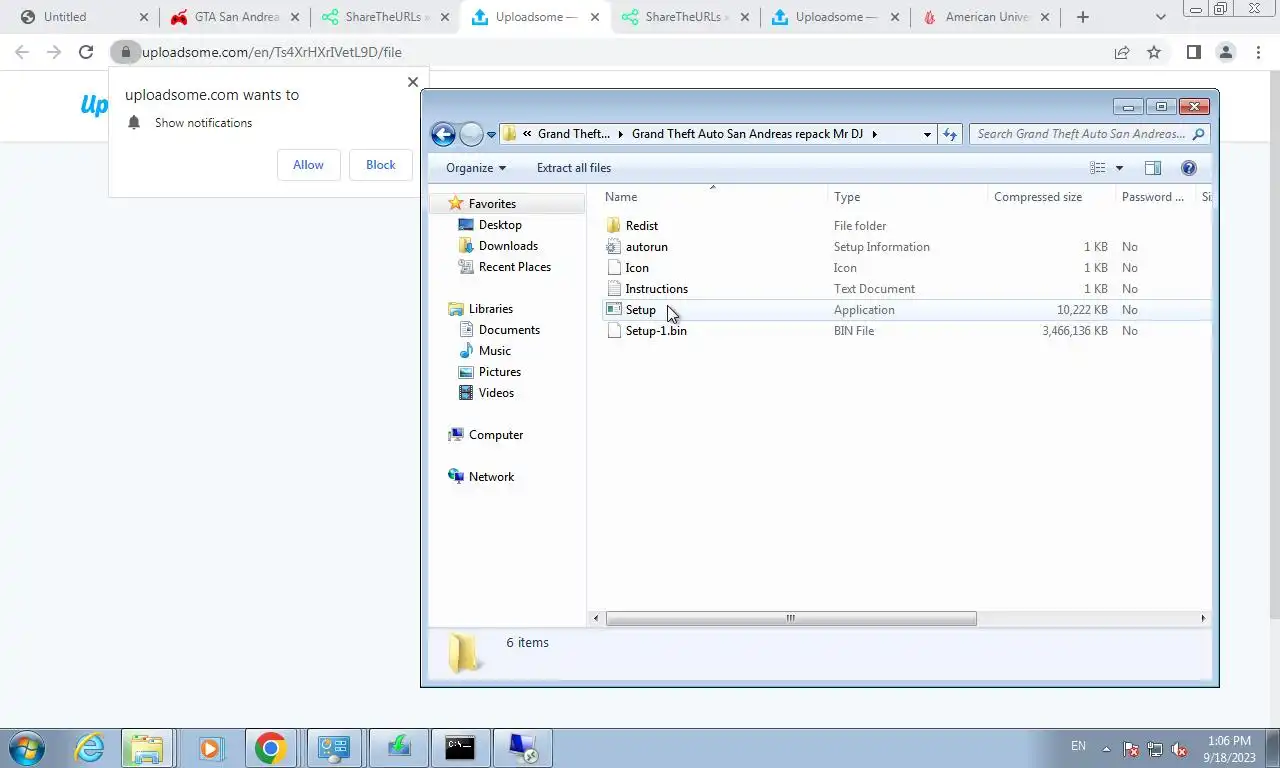Open Chrome tab search chevron
The image size is (1280, 768).
[1160, 17]
